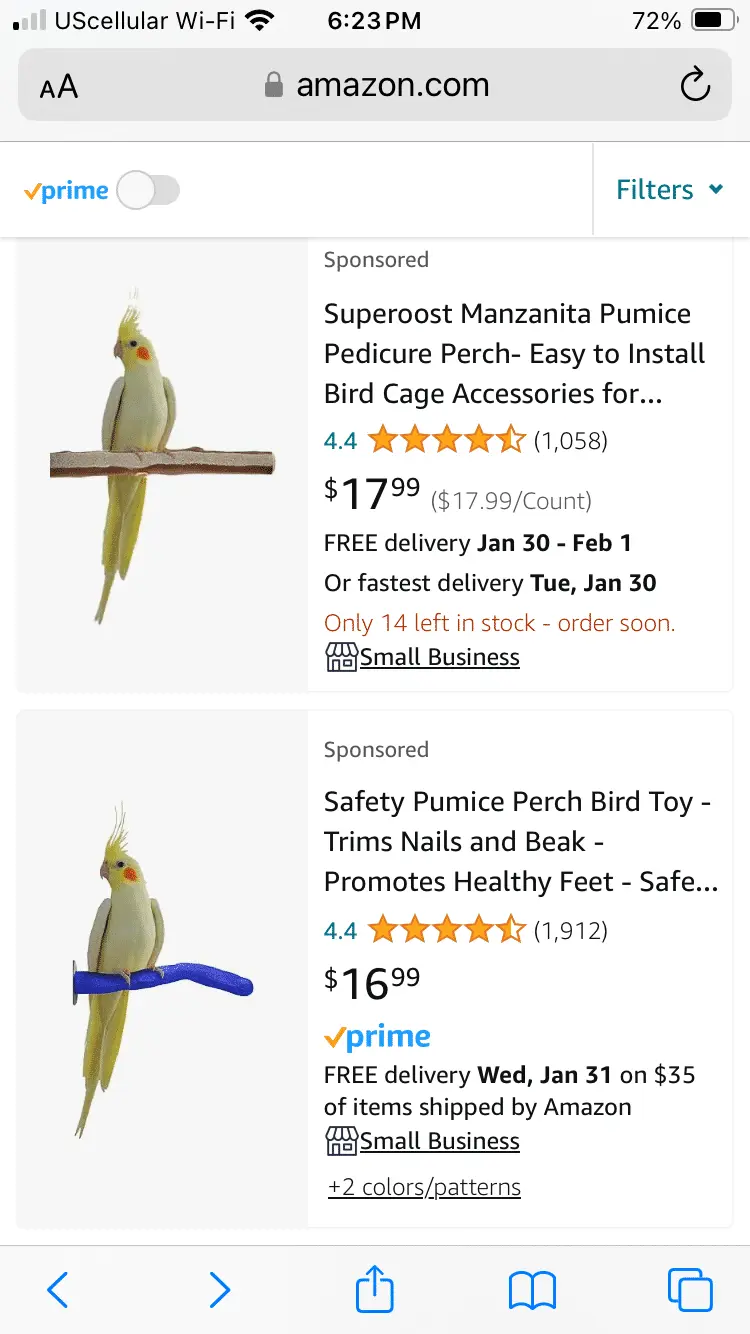Select the blue perch product thumbnail

[x=162, y=968]
